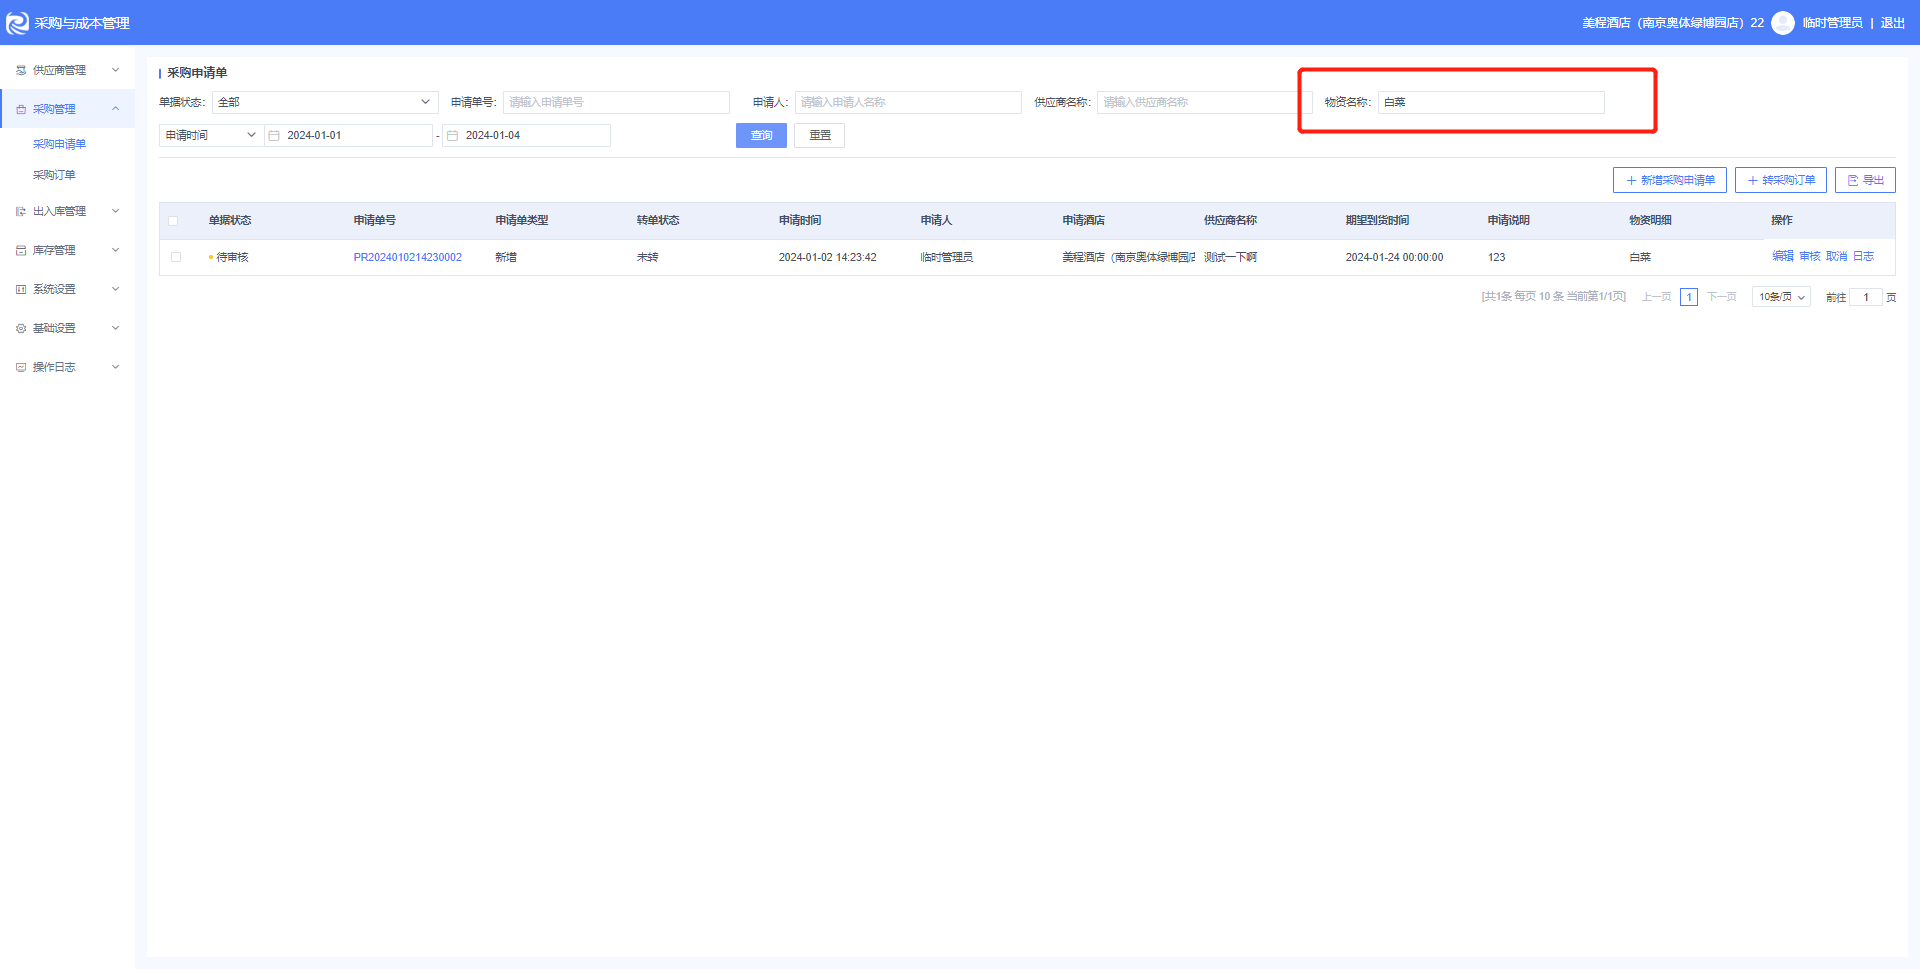Click the 系统设置 sidebar icon

(x=21, y=289)
